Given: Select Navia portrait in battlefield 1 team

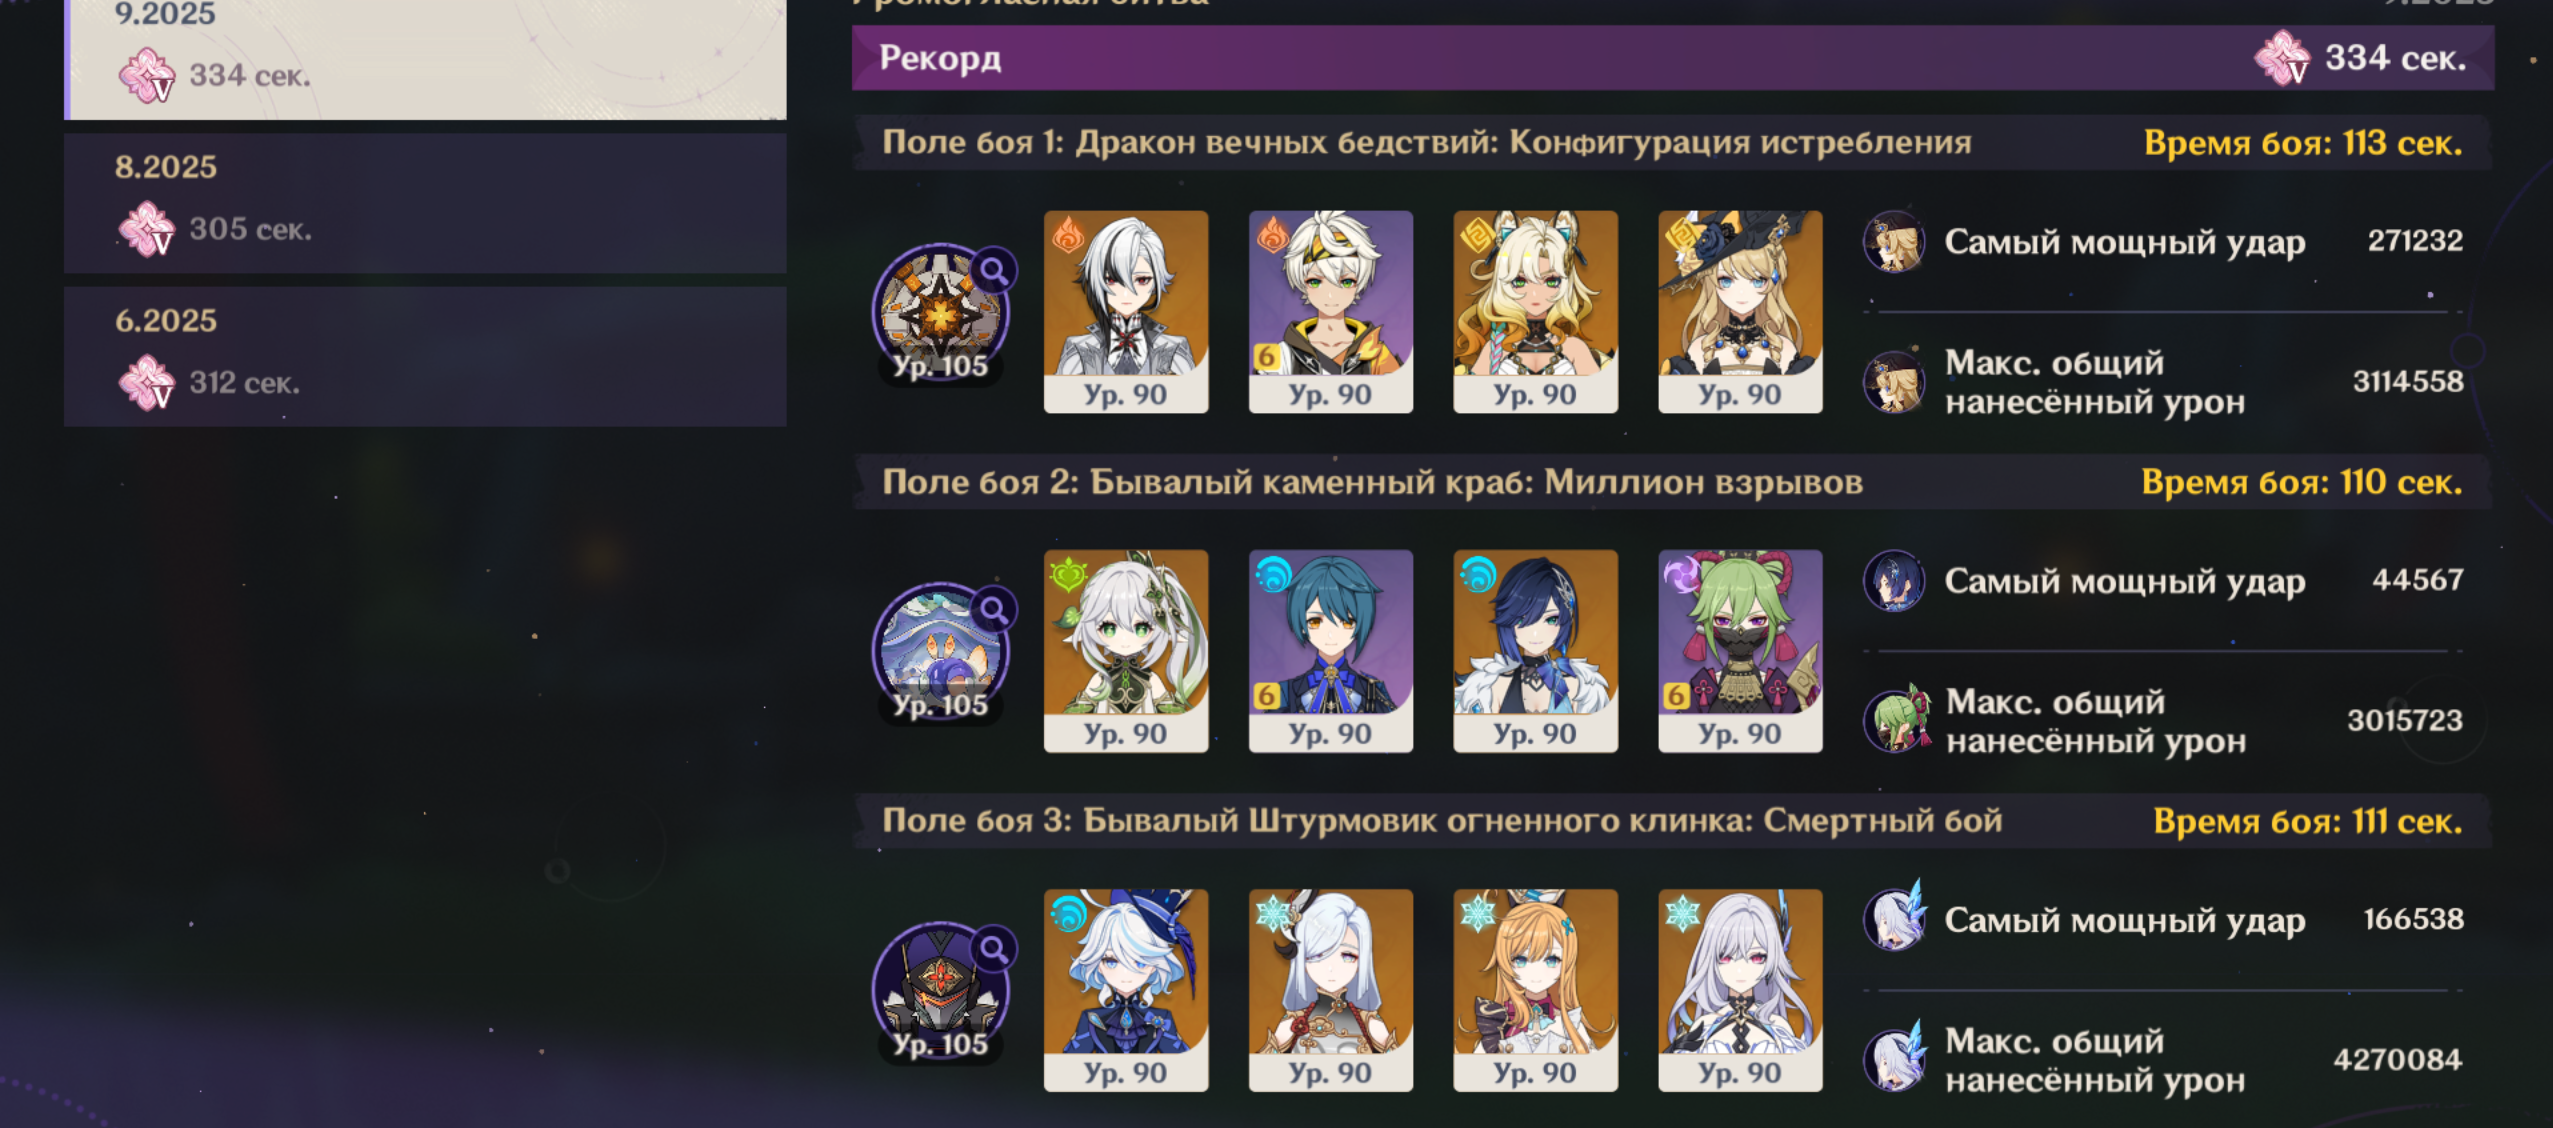Looking at the screenshot, I should click(1740, 311).
